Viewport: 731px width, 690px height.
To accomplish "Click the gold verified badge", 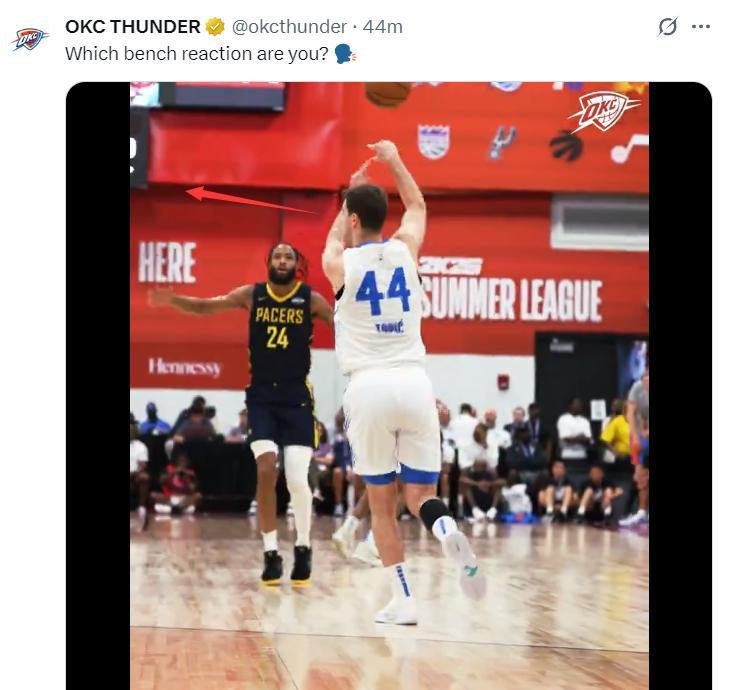I will pos(215,27).
